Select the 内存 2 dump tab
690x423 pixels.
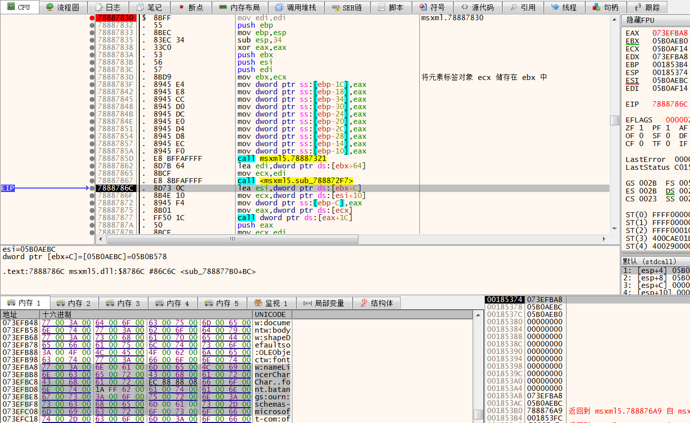75,303
